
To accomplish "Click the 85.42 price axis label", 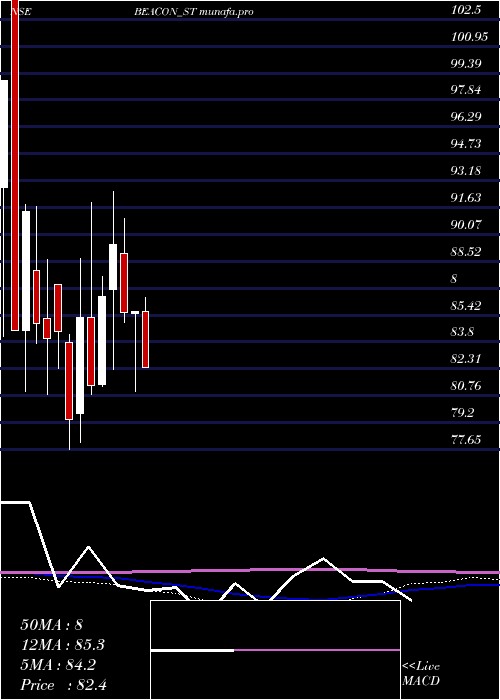I will pos(466,306).
